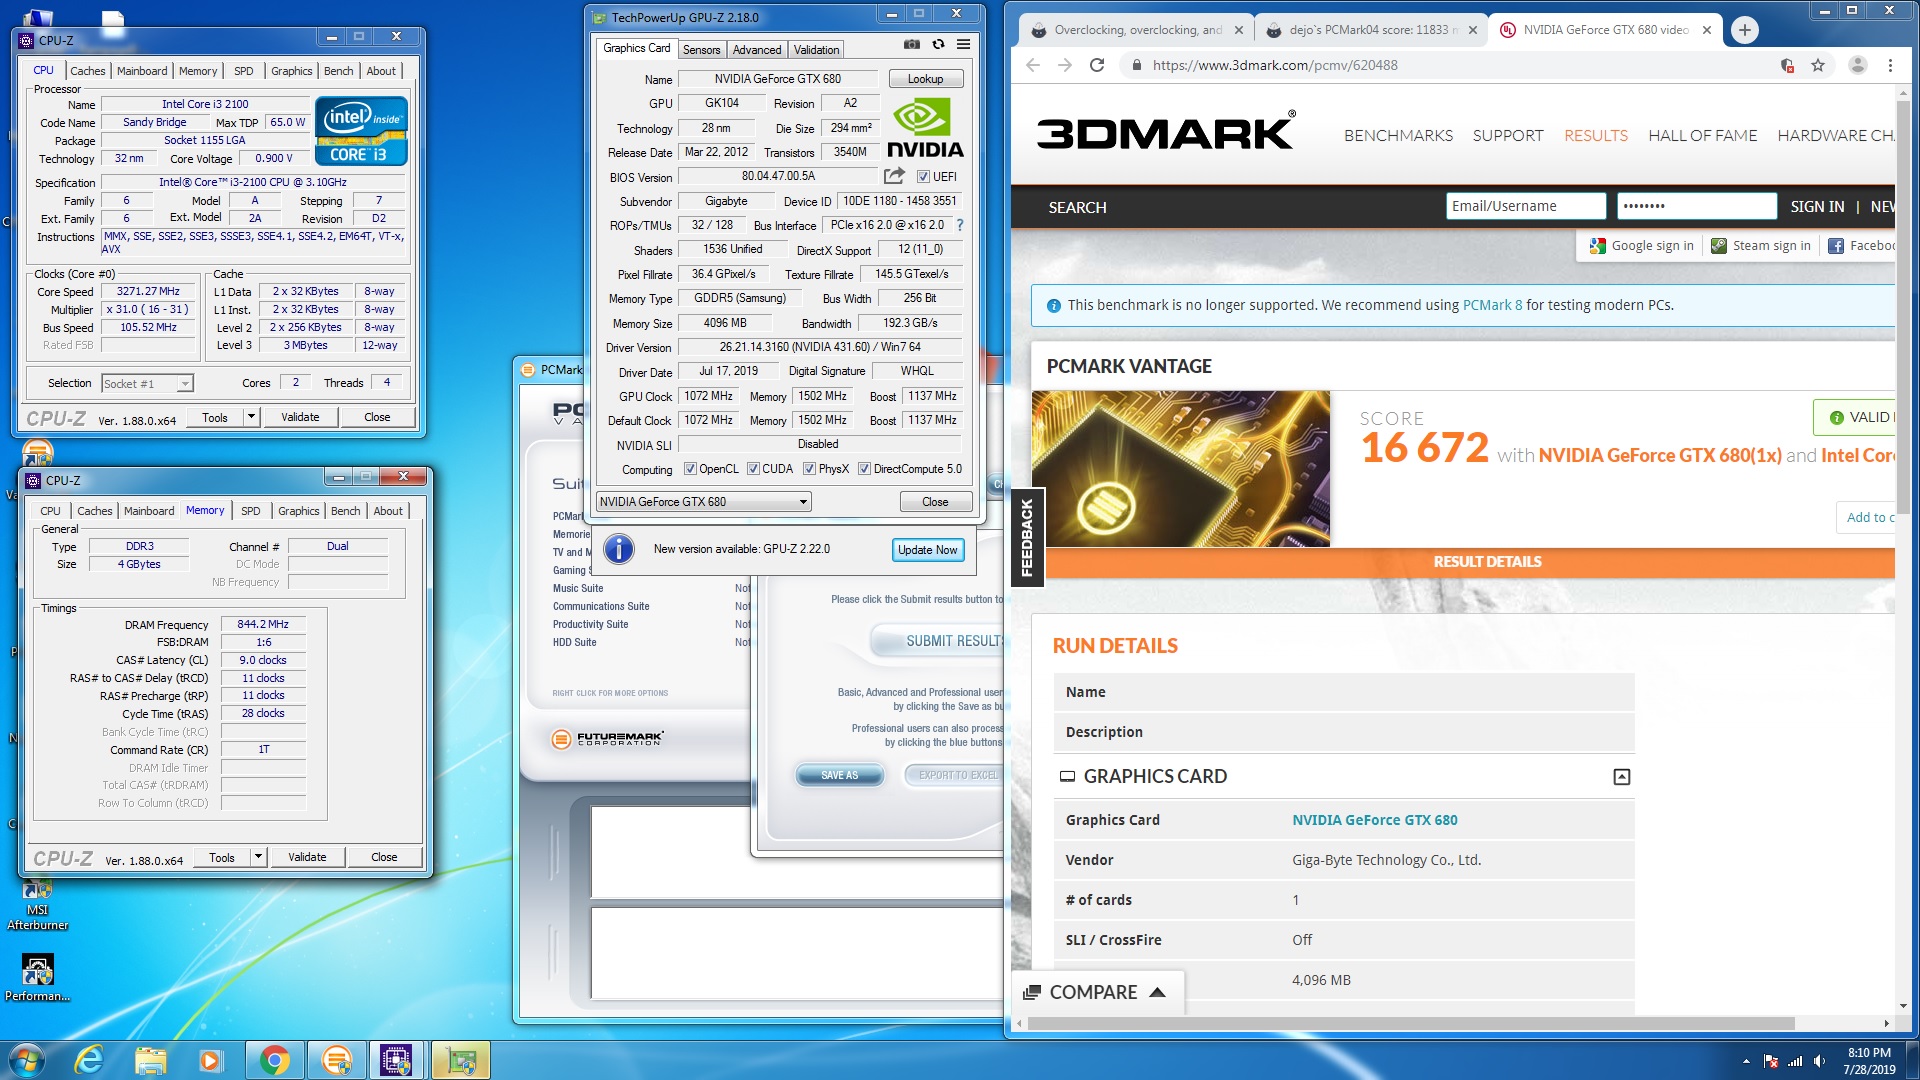The image size is (1920, 1080).
Task: Click SUBMIT RESULTS in PCMark
Action: (x=938, y=641)
